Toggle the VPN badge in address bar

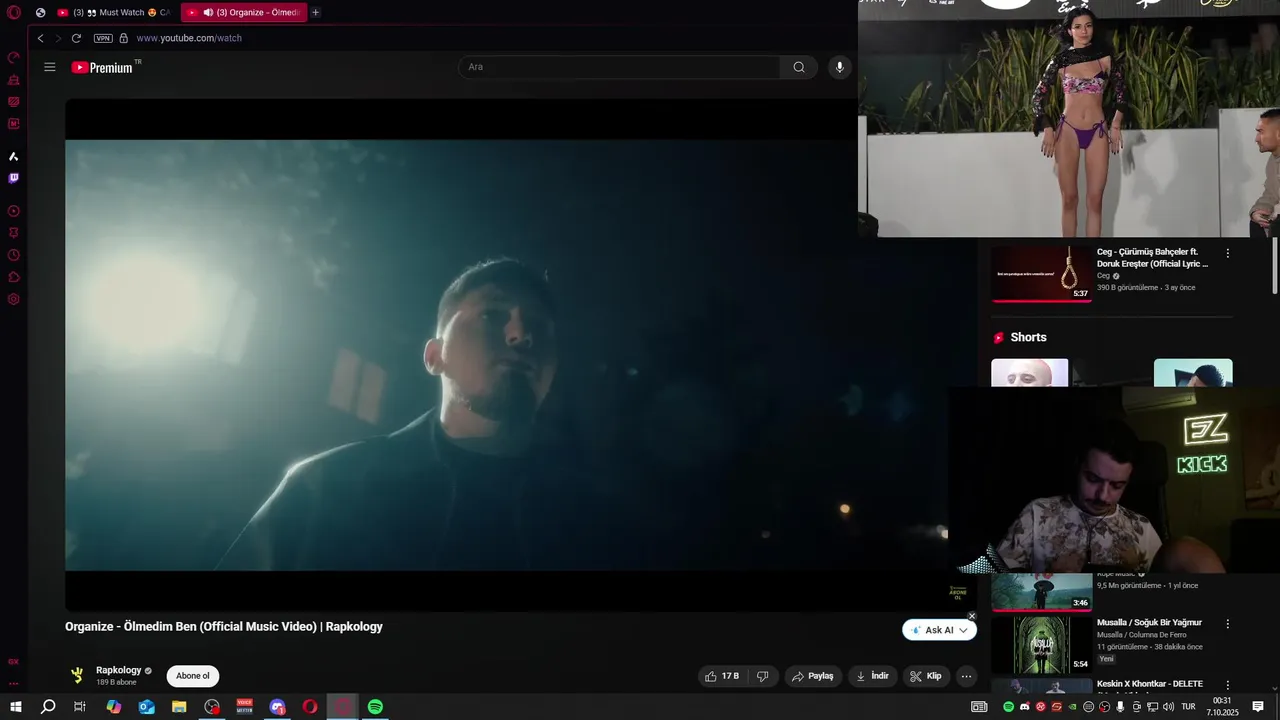pyautogui.click(x=103, y=38)
